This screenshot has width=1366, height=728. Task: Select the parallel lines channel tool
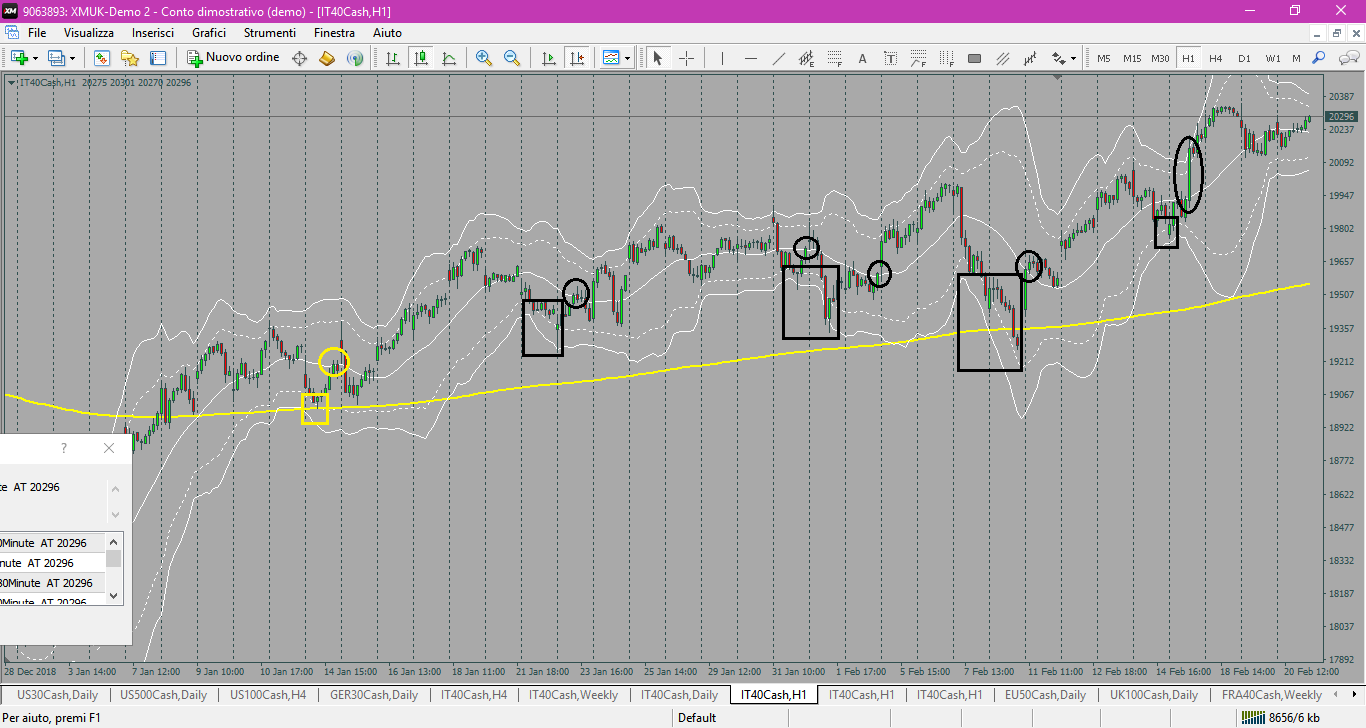[x=1002, y=58]
